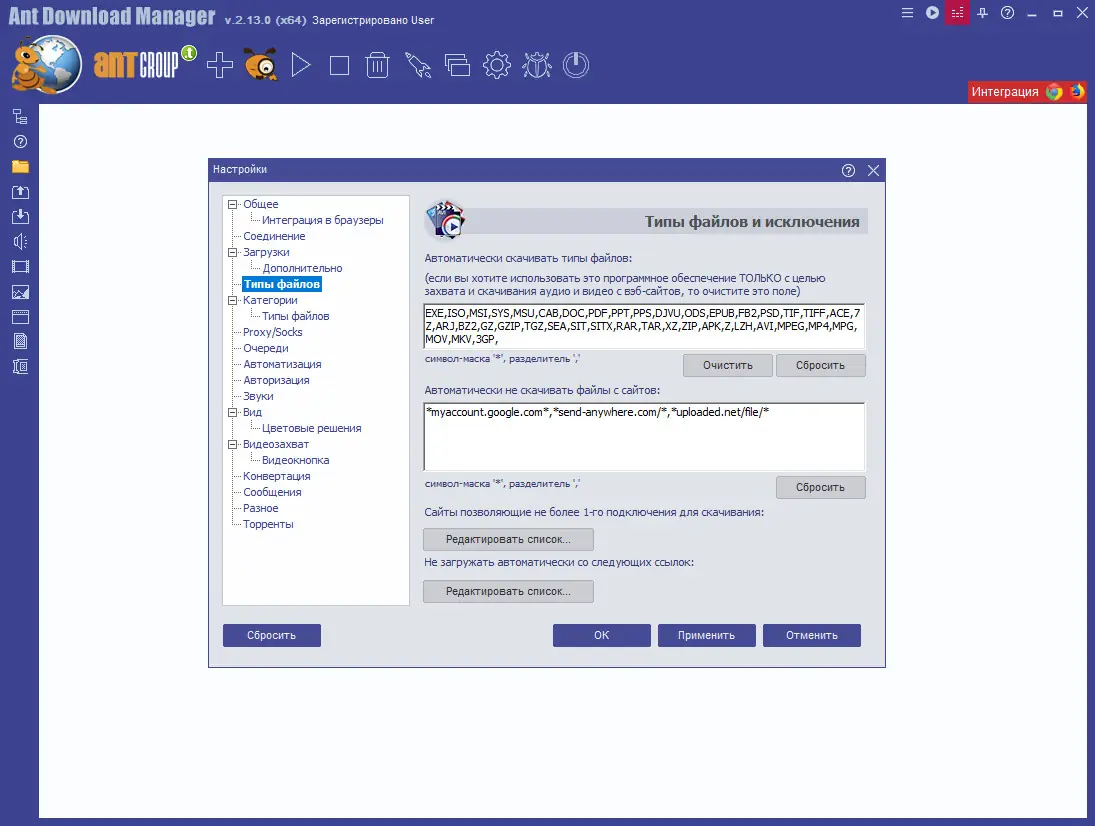Screen dimensions: 1095x826
Task: Select the Proxy/Socks settings page
Action: pos(272,331)
